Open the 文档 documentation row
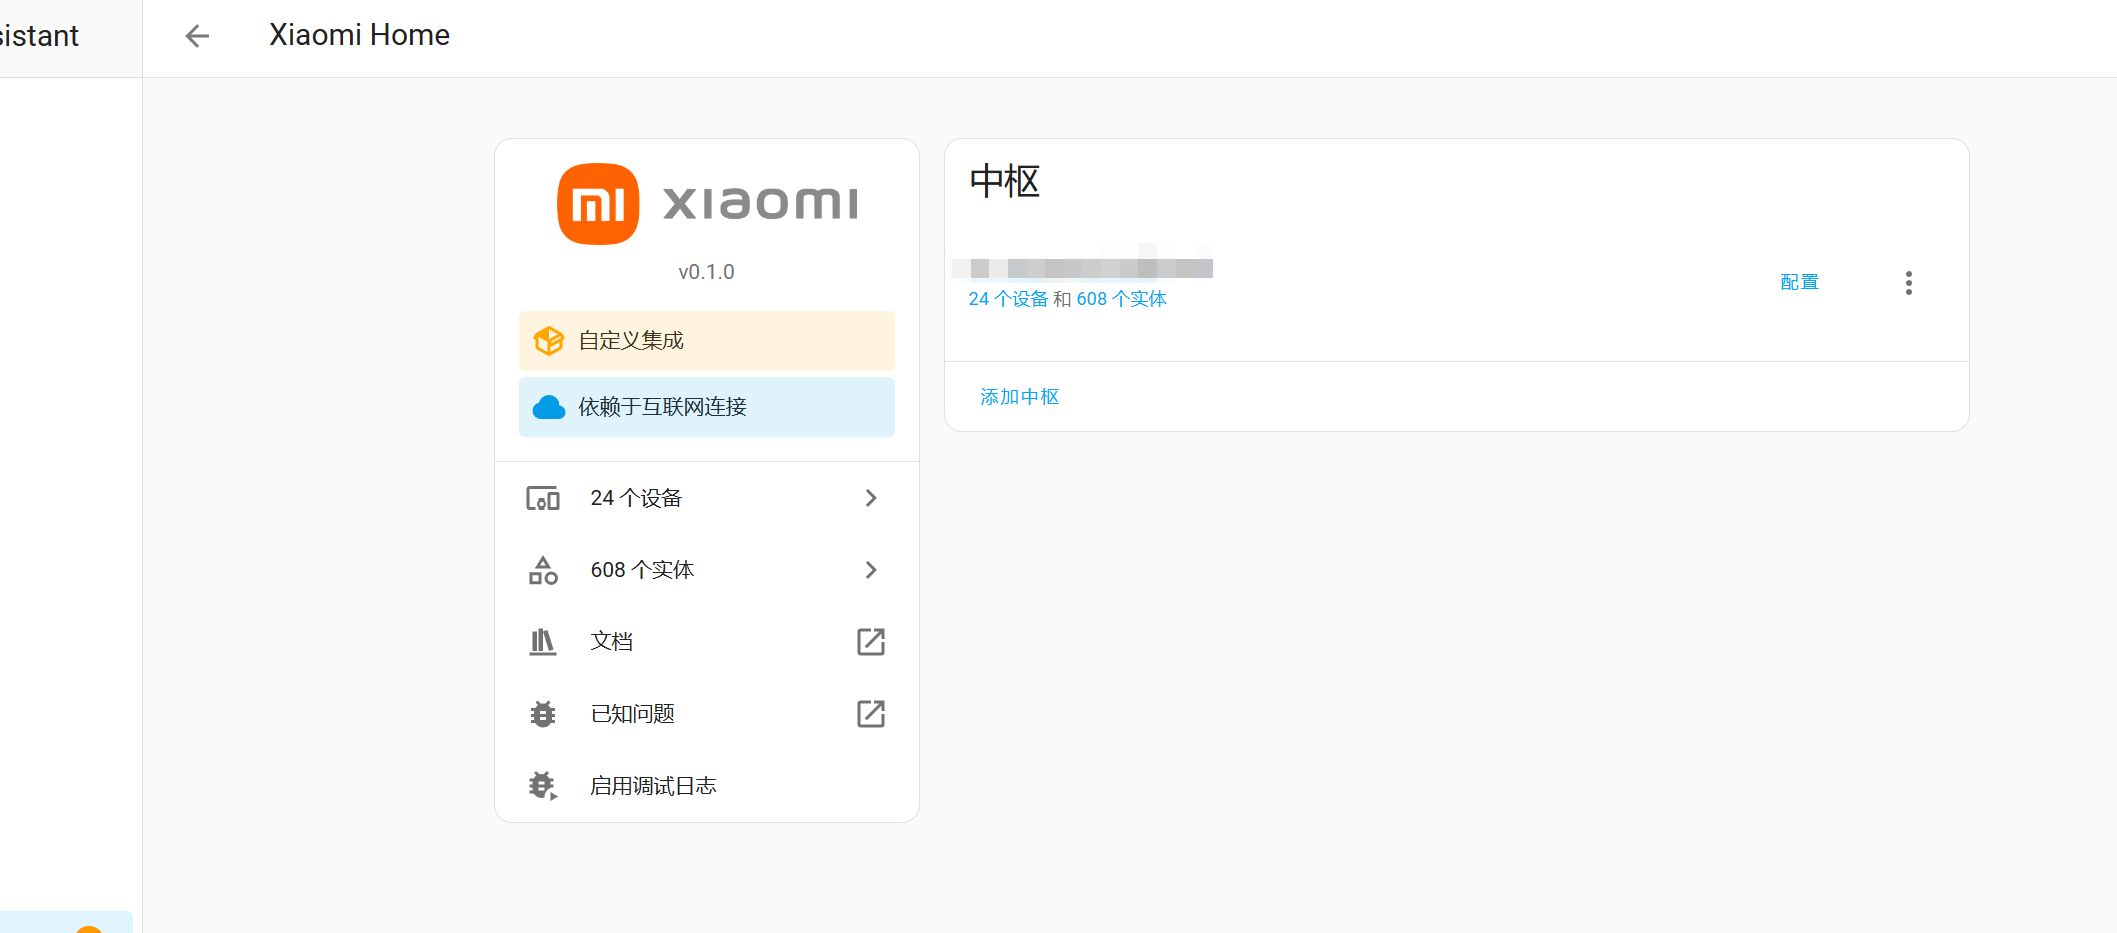Screen dimensions: 2117x933 pos(707,642)
